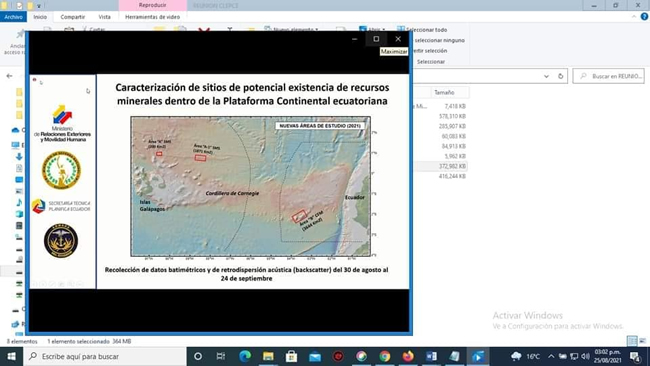The height and width of the screenshot is (366, 650).
Task: Open Cortana from the taskbar
Action: [x=198, y=356]
